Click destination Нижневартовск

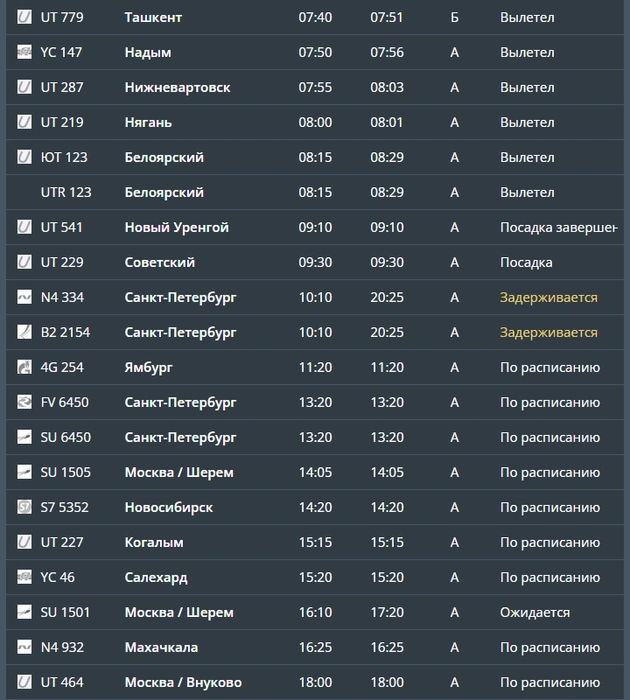(177, 87)
